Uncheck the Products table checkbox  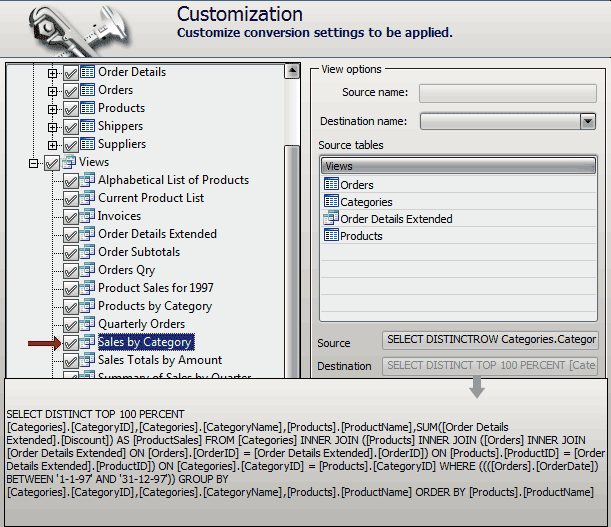(71, 109)
